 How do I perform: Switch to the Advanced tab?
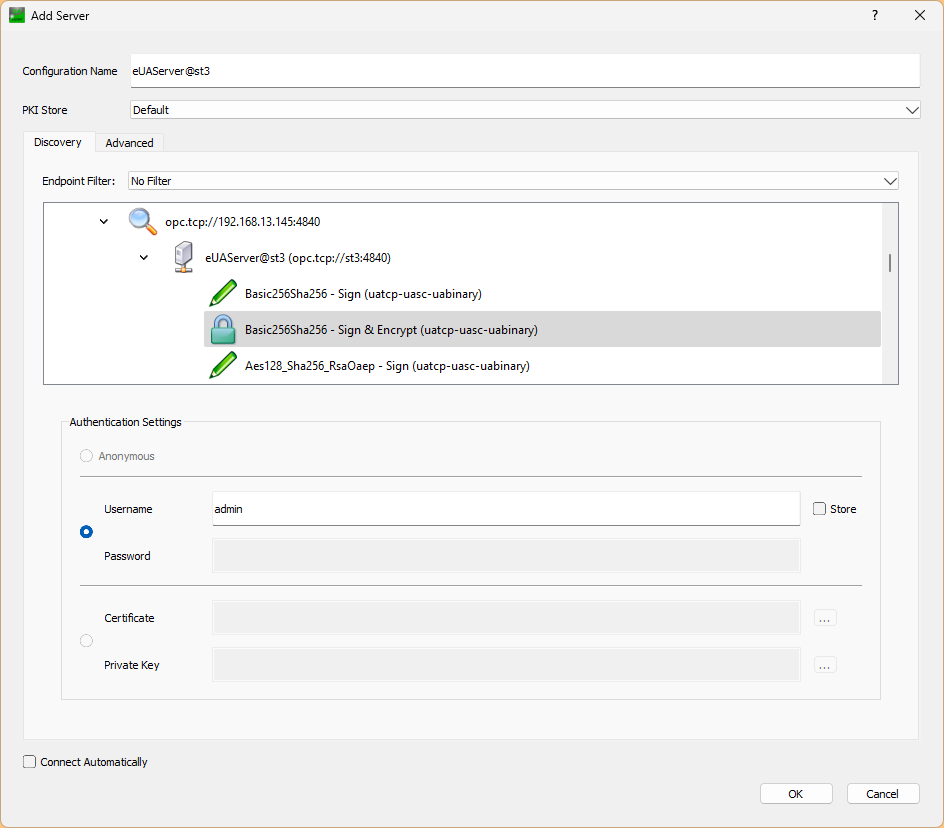(x=129, y=143)
